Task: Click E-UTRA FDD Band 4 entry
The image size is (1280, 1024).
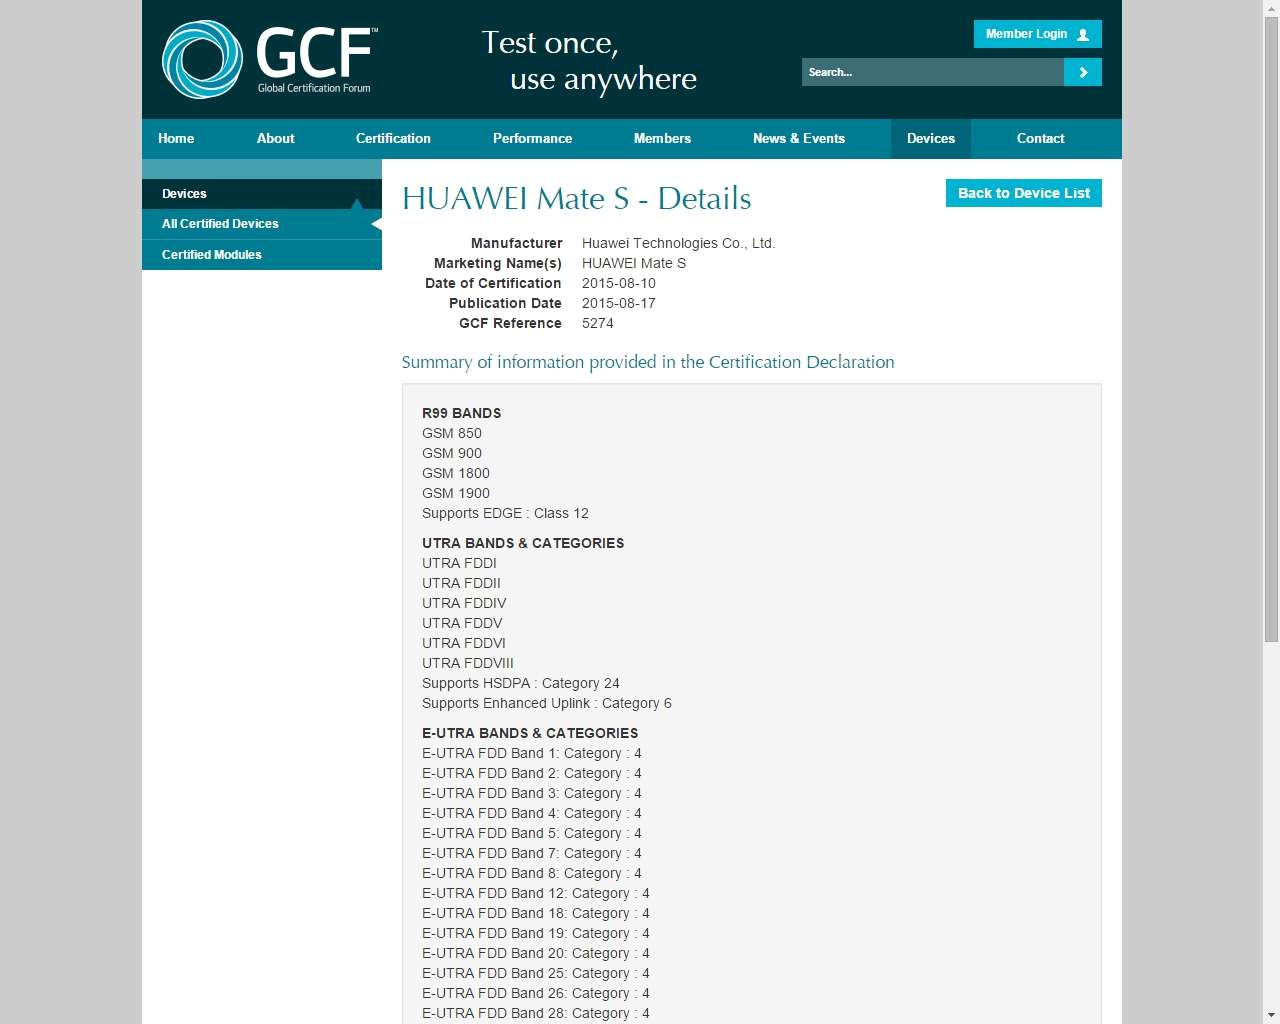Action: pyautogui.click(x=532, y=813)
